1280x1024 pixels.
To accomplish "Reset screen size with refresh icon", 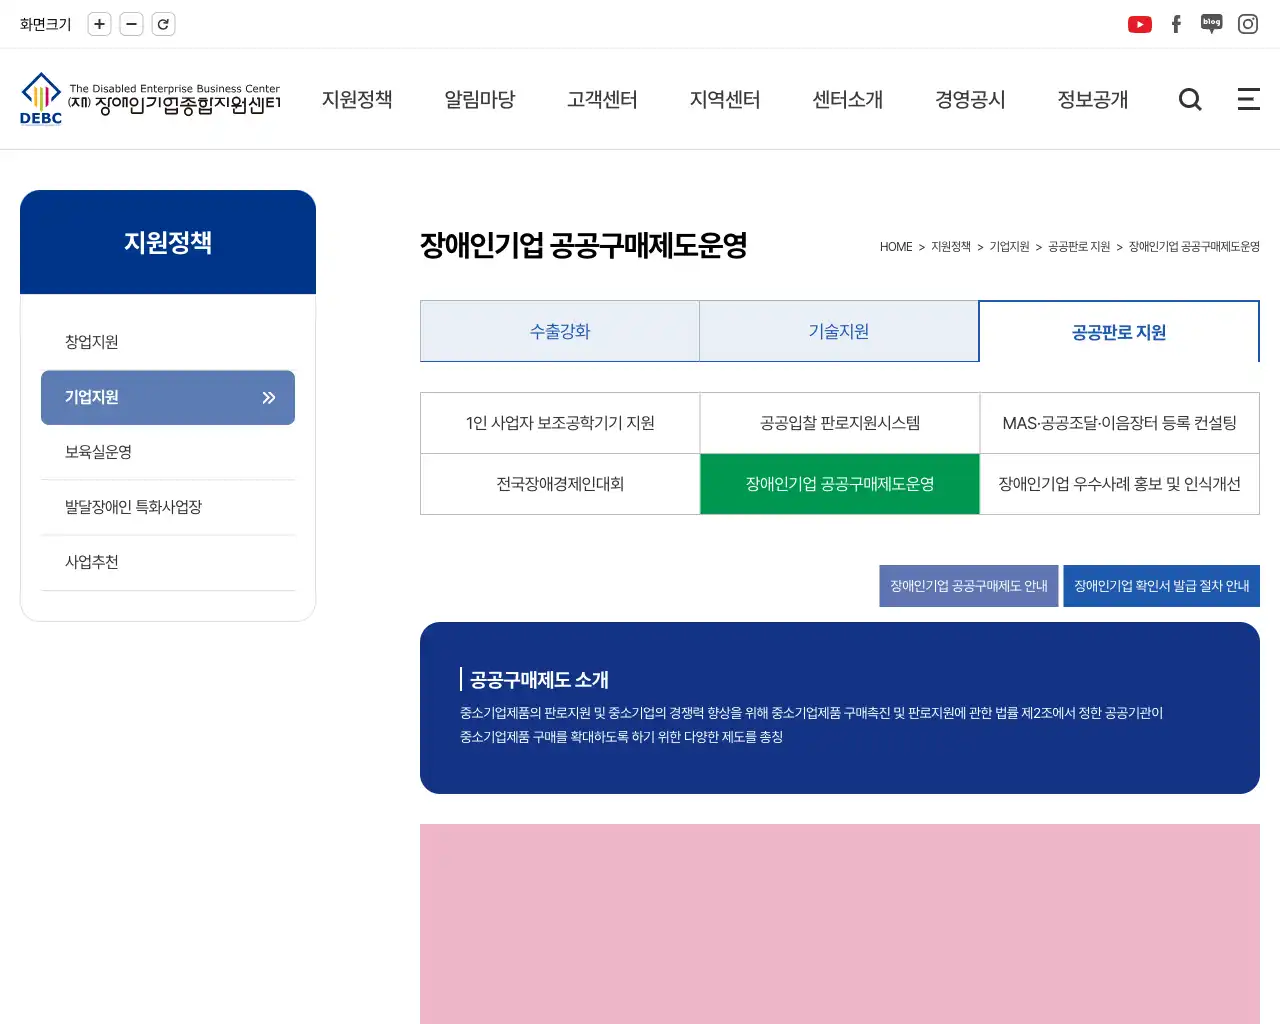I will (163, 24).
